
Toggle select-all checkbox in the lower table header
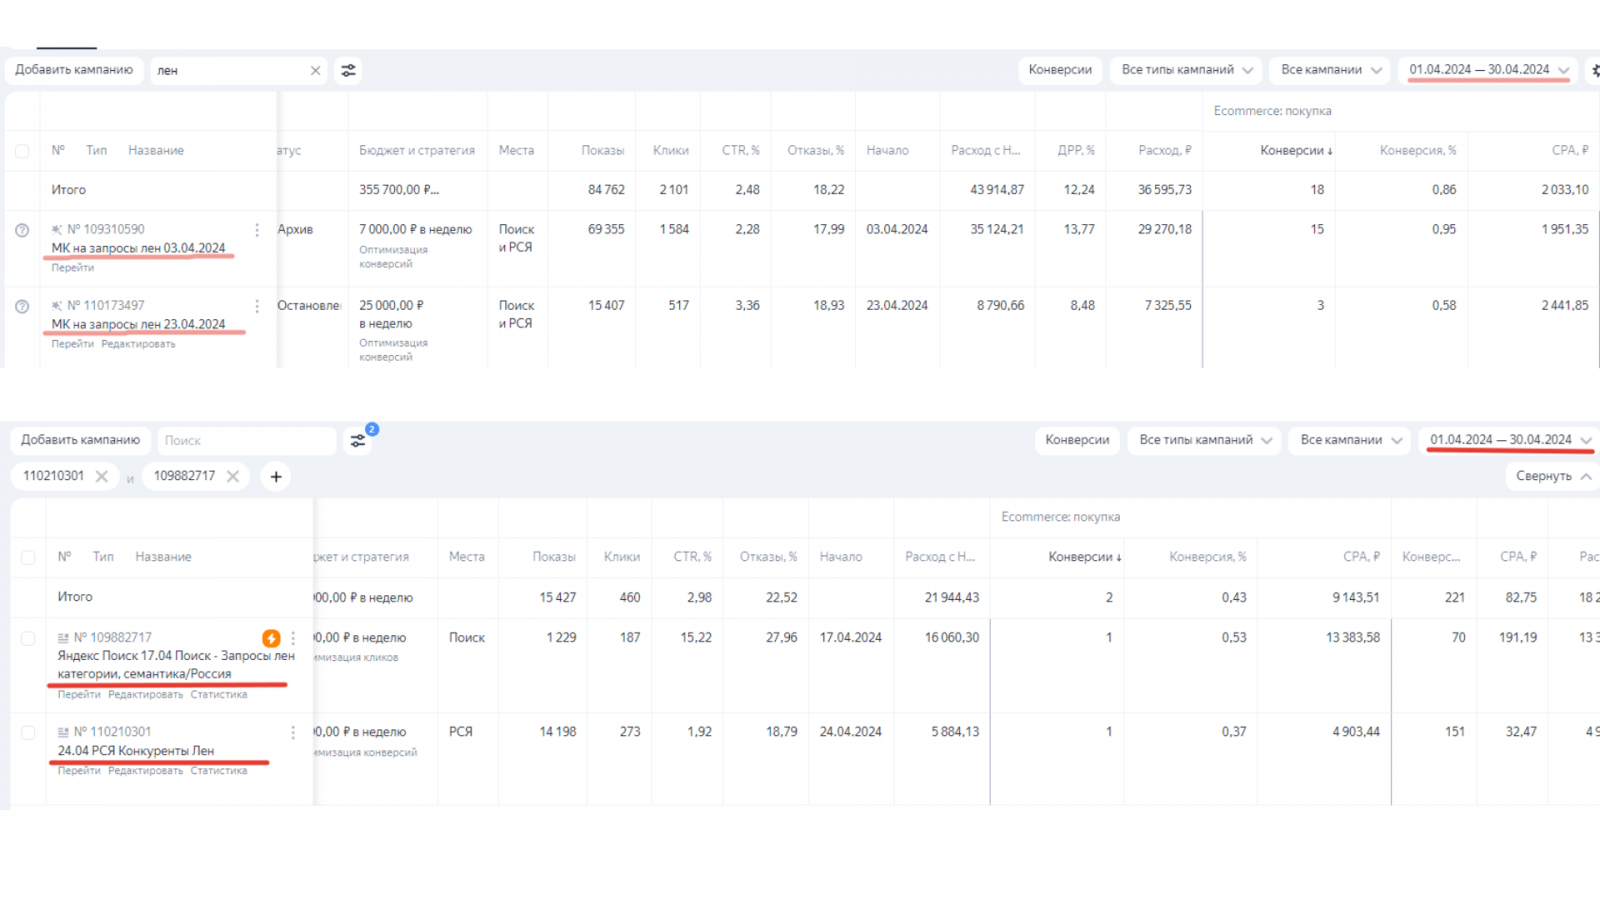click(28, 558)
